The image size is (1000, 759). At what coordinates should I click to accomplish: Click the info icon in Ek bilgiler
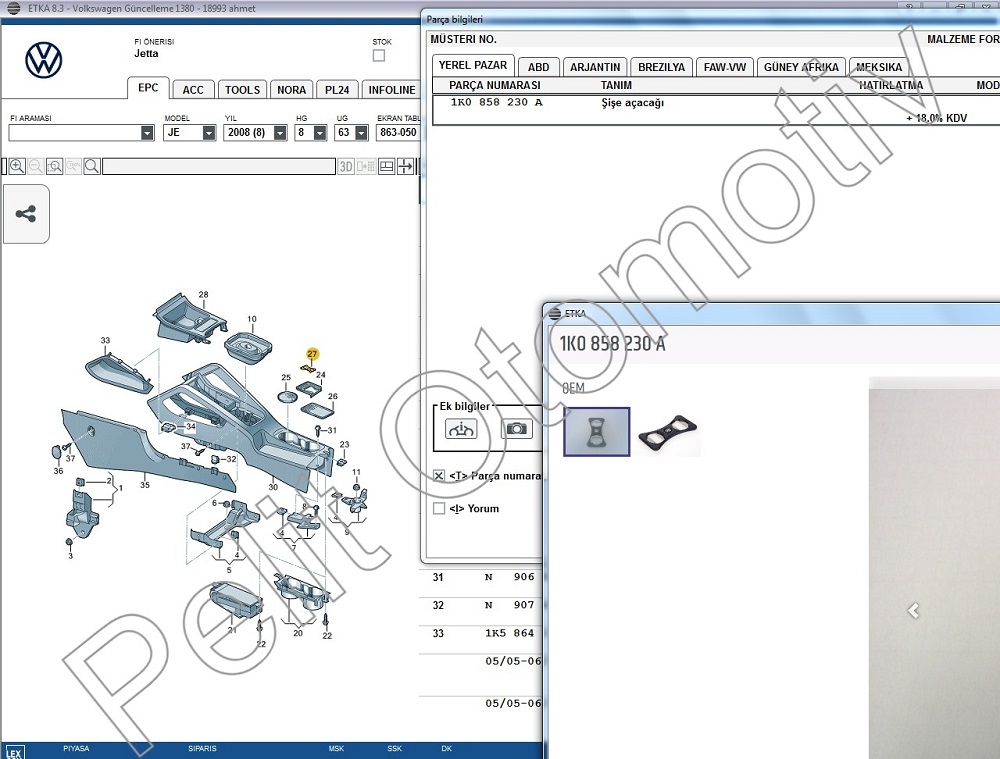pos(461,428)
